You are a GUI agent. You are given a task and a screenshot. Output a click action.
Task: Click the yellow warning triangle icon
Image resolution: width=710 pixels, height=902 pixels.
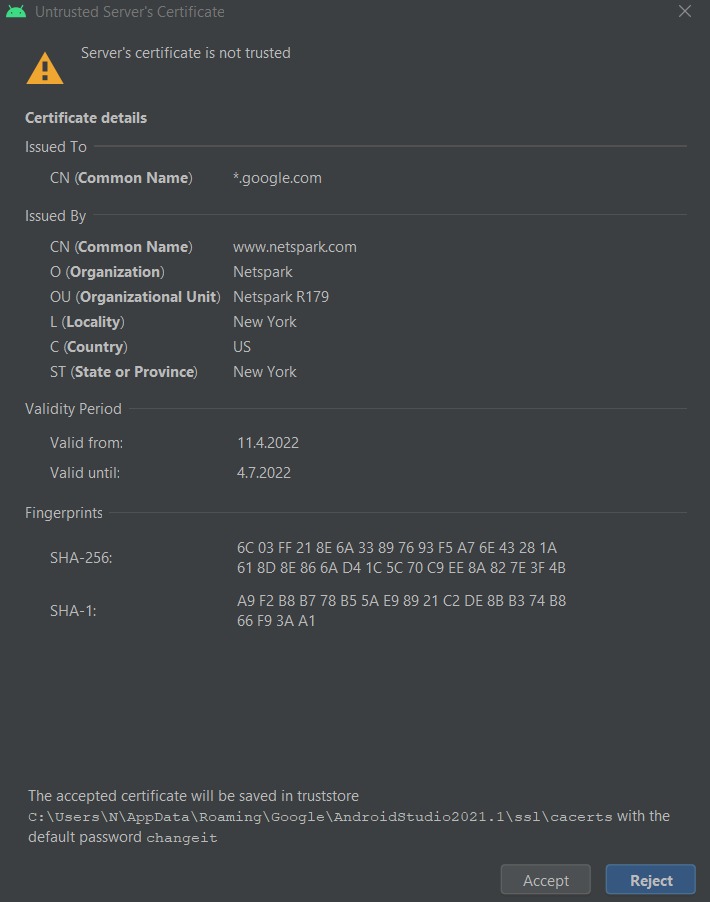[44, 68]
